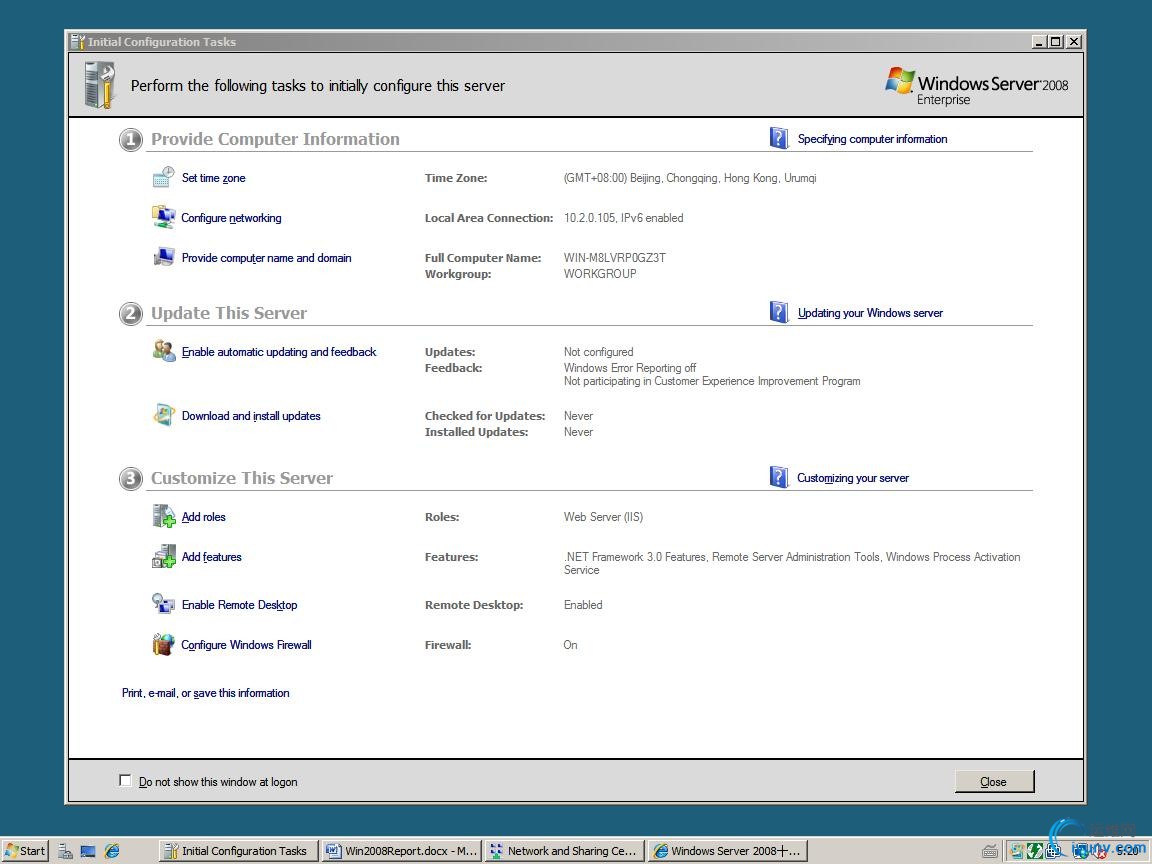Select the Roles value Web Server (IIS)
Image resolution: width=1152 pixels, height=864 pixels.
603,517
